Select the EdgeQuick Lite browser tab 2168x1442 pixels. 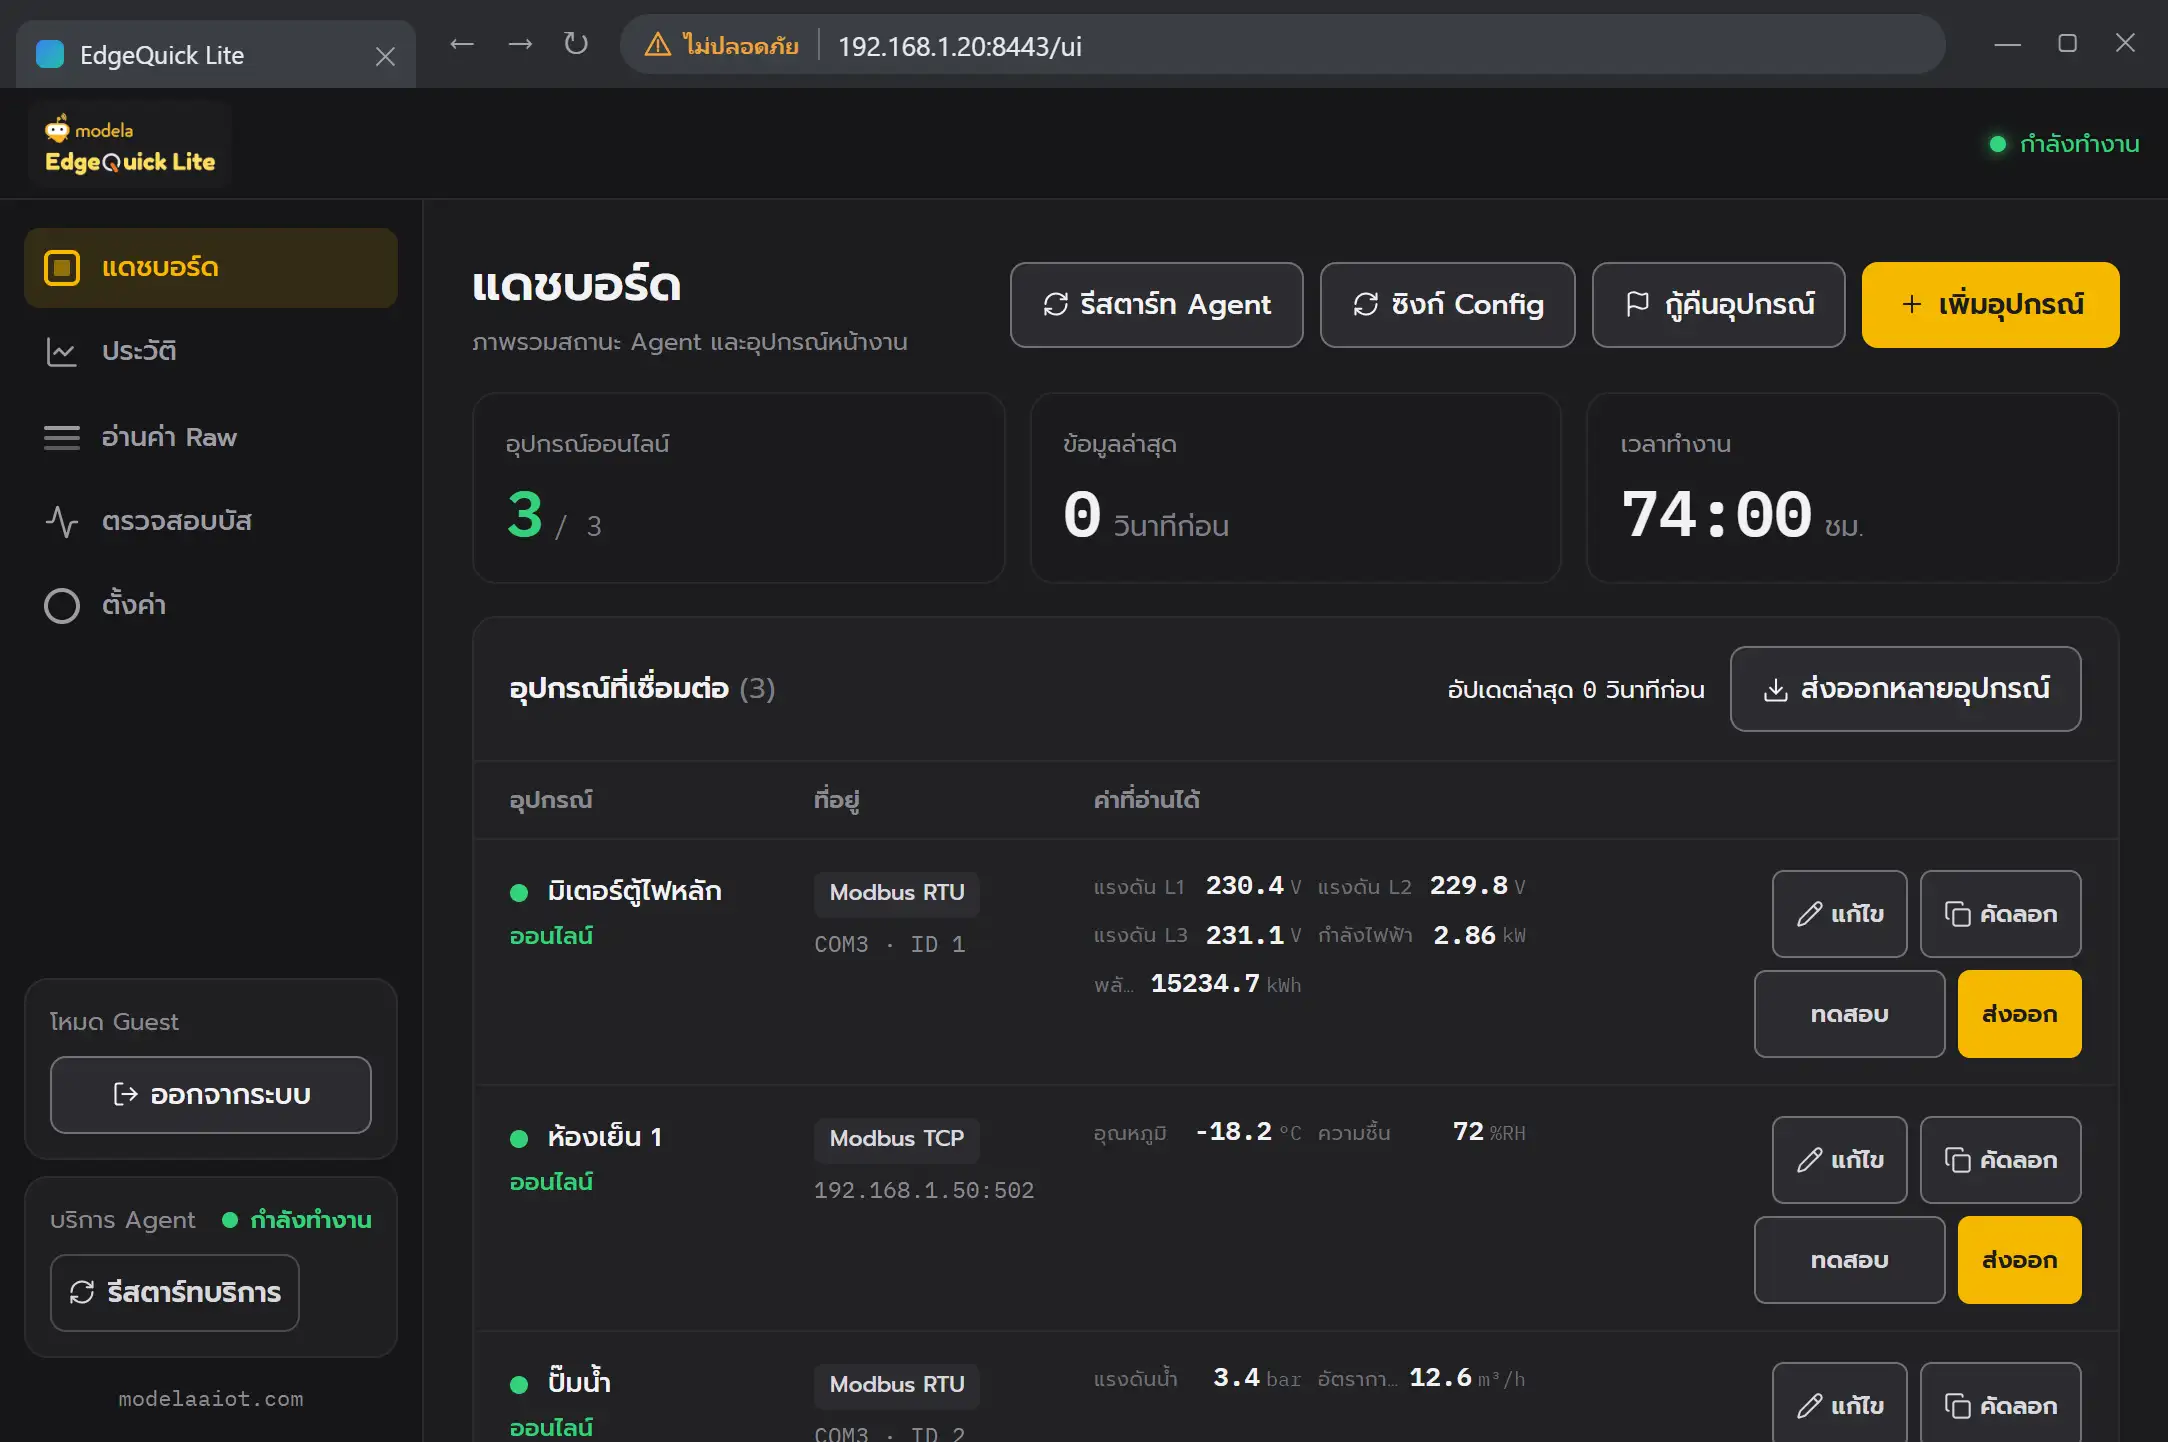pos(215,55)
